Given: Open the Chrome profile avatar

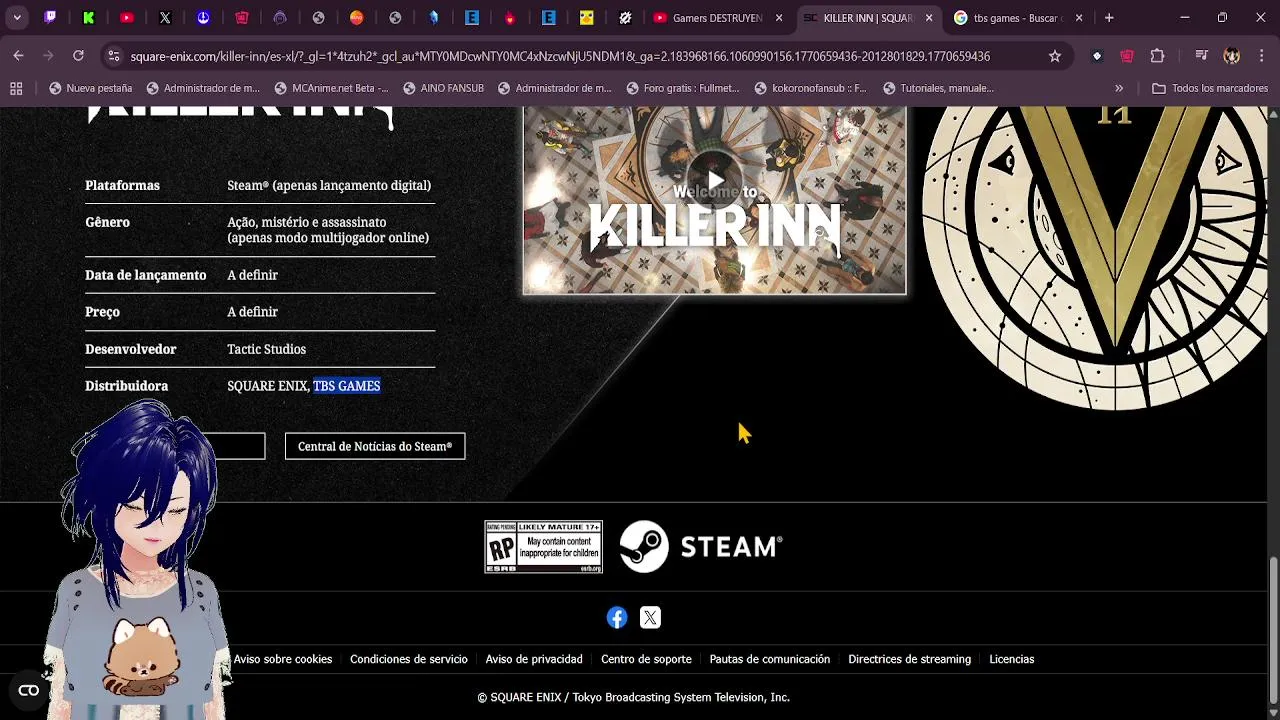Looking at the screenshot, I should click(x=1232, y=56).
